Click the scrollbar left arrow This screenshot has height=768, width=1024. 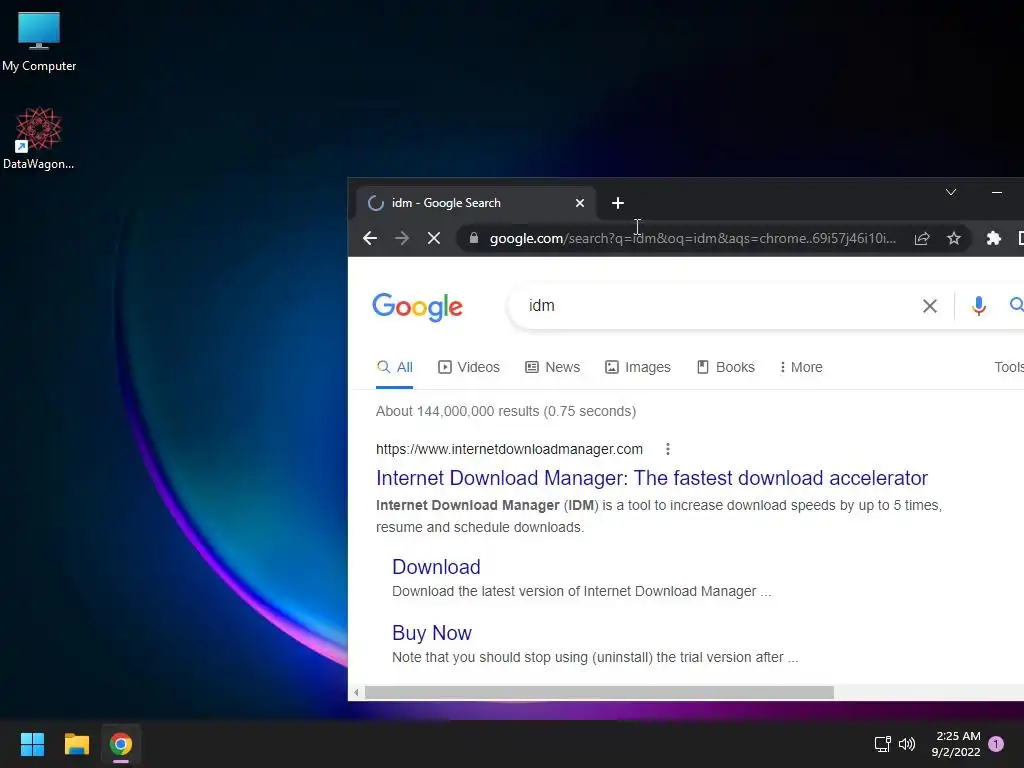pos(357,692)
